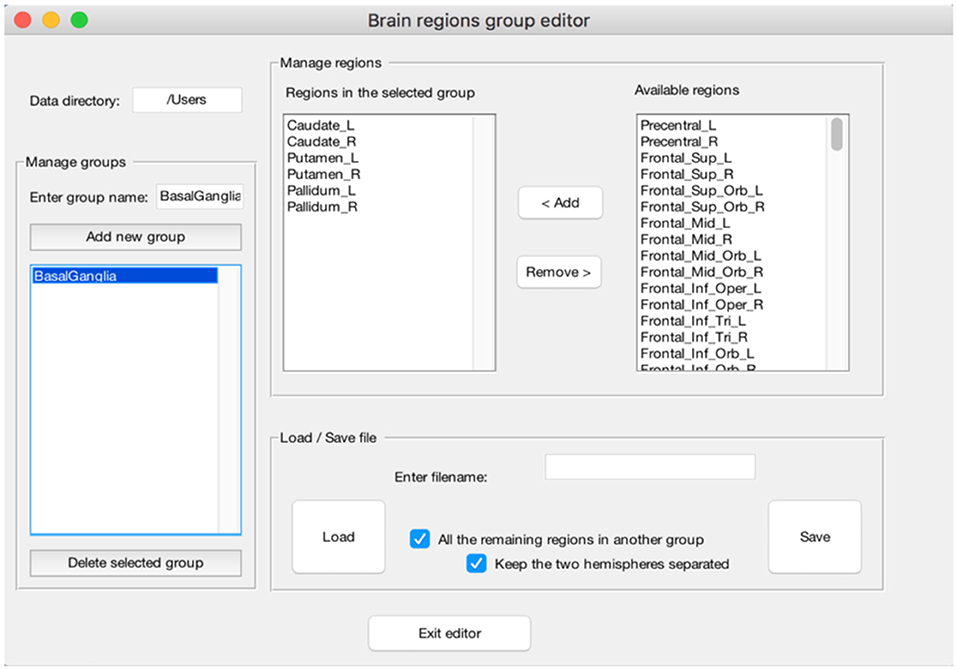Uncheck 'Keep the two hemispheres separated'
The image size is (957, 670).
click(477, 563)
